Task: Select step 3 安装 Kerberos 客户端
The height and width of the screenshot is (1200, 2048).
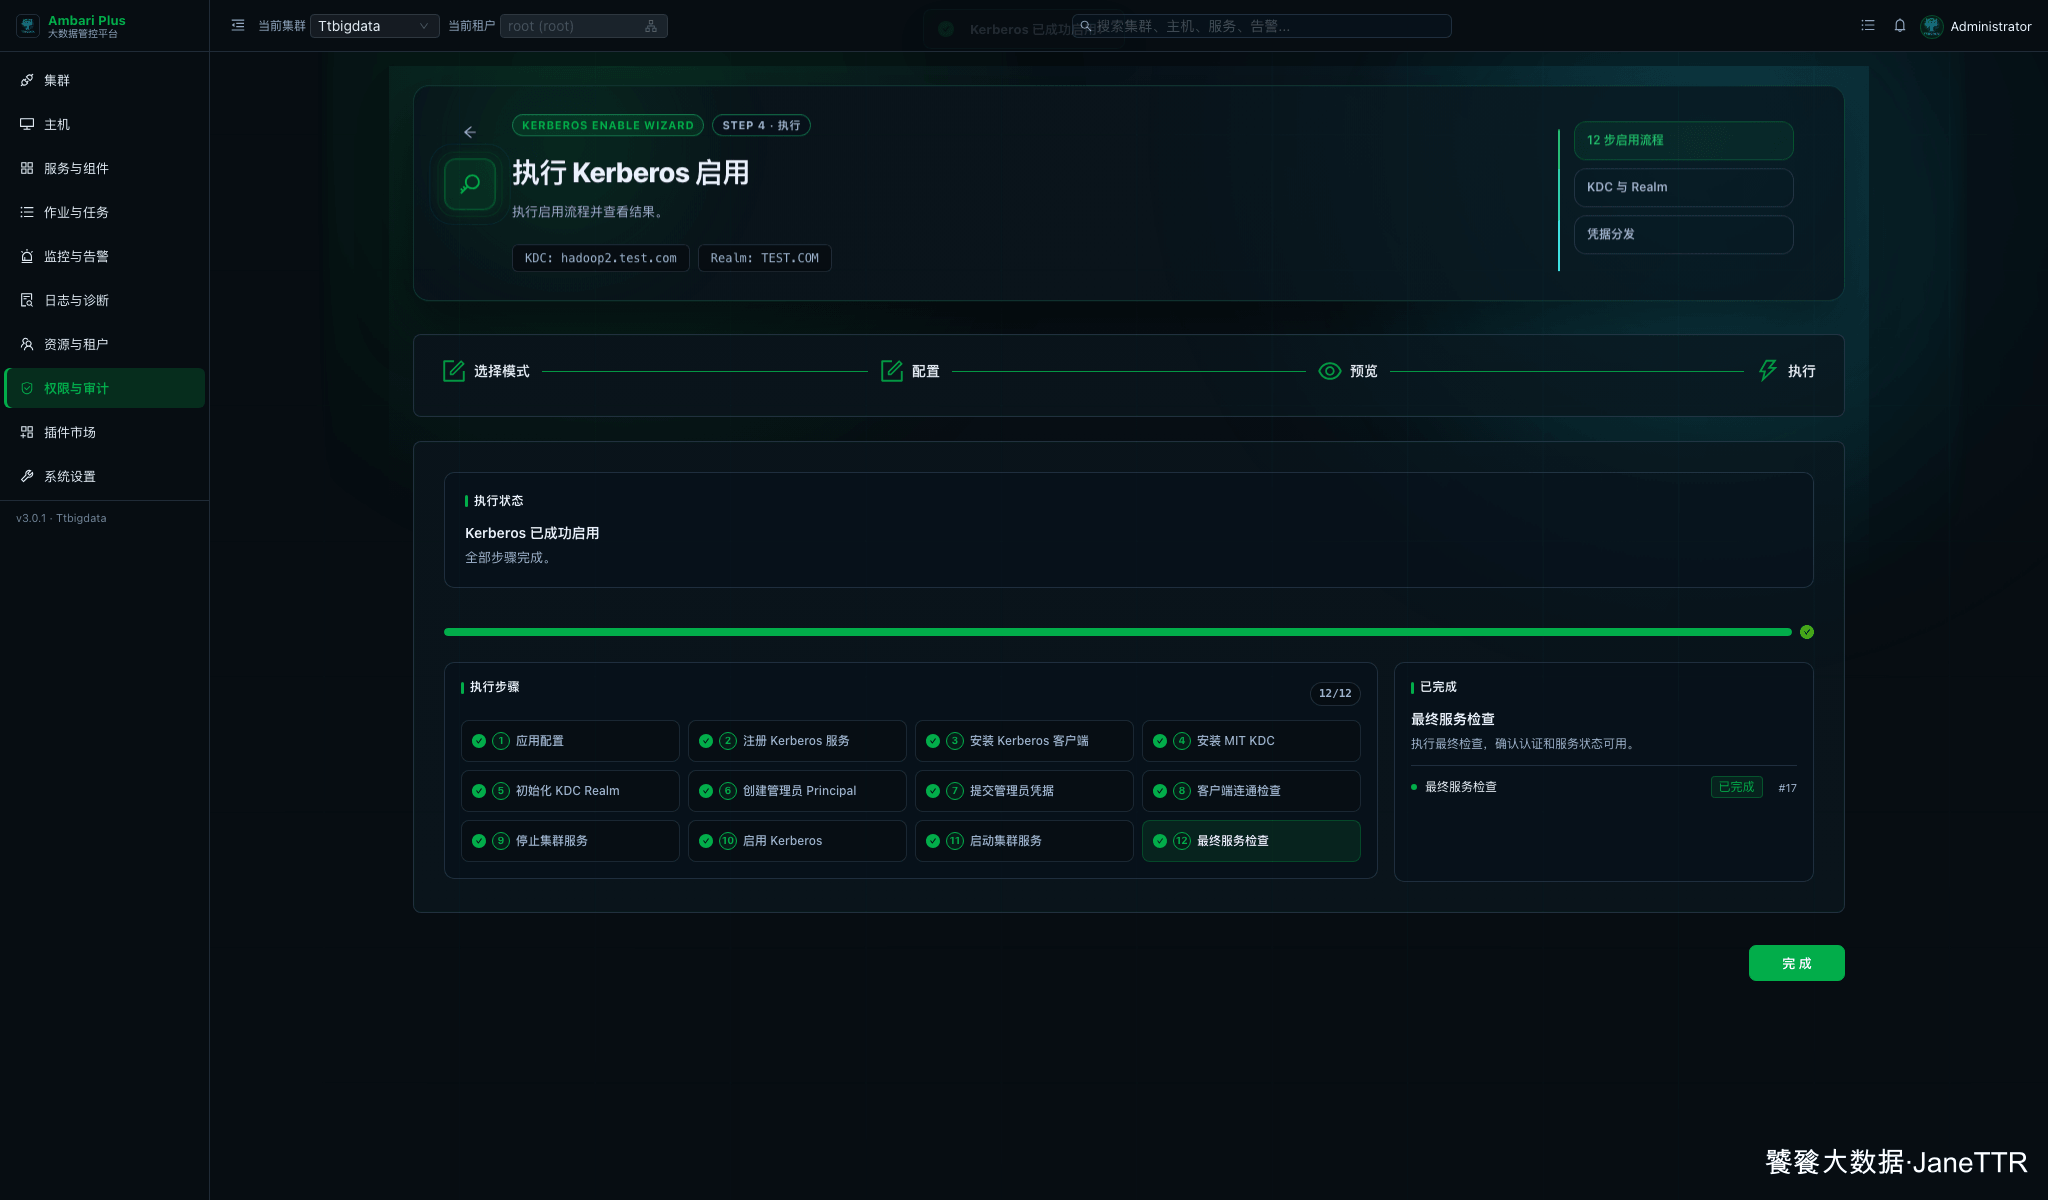Action: (1024, 741)
